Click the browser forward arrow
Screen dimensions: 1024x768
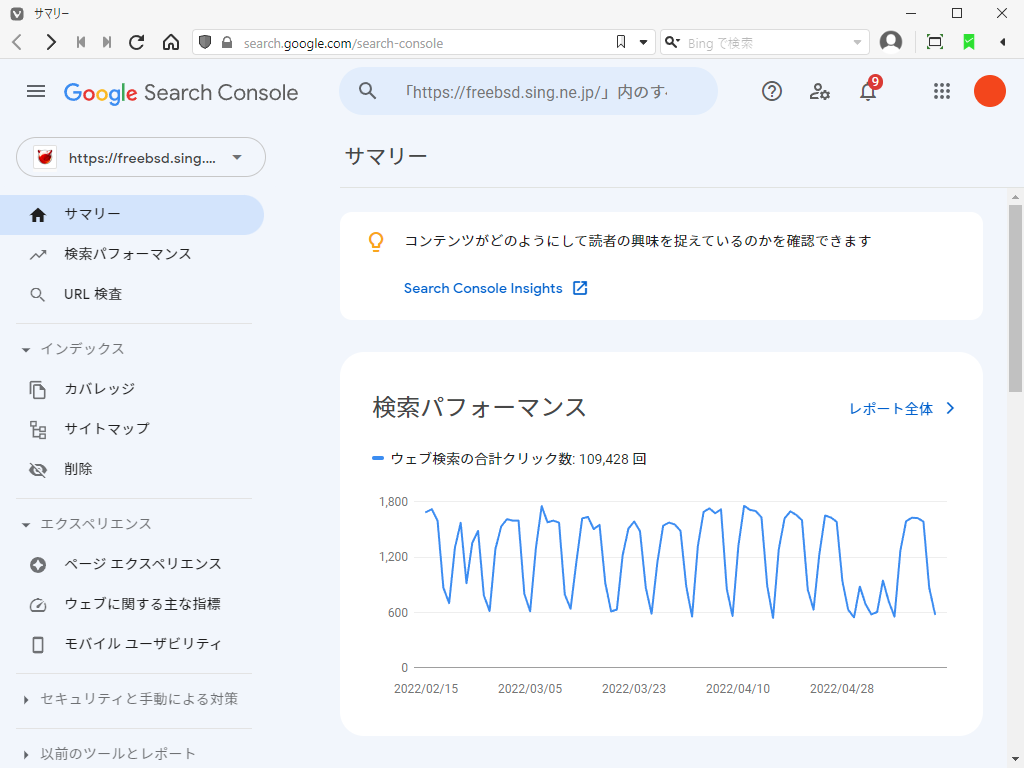coord(50,42)
